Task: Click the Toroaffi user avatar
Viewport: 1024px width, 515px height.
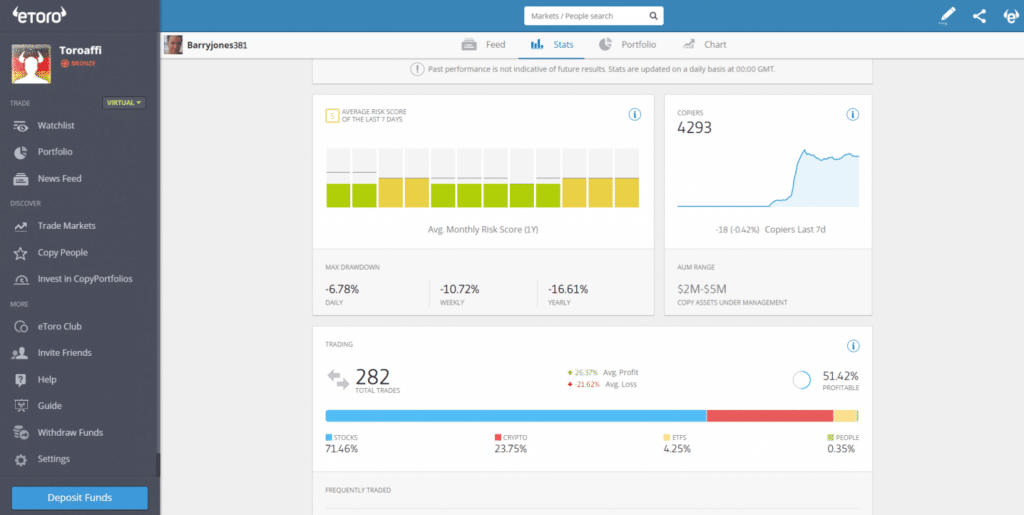Action: (x=31, y=64)
